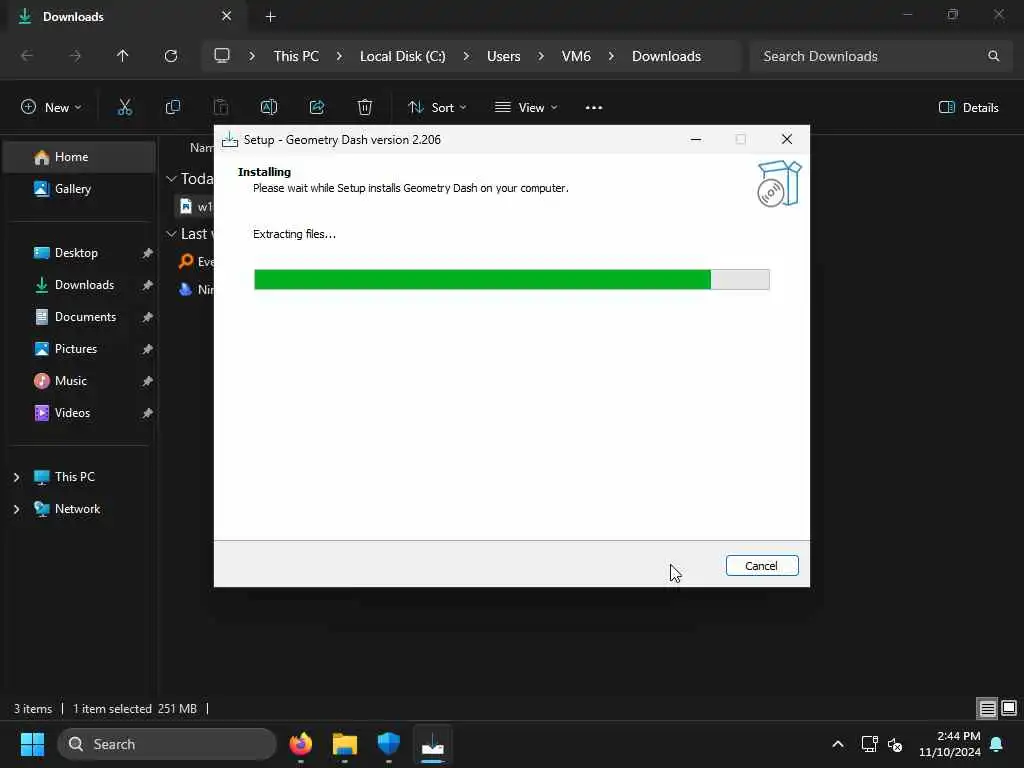Expand the Network tree node

pyautogui.click(x=16, y=509)
